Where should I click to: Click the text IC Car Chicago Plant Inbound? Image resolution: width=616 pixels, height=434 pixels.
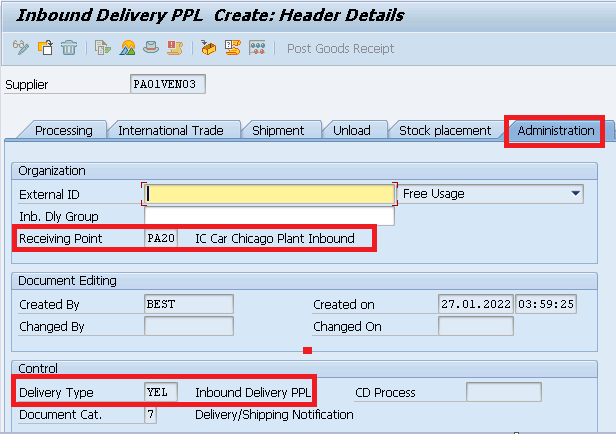click(275, 238)
